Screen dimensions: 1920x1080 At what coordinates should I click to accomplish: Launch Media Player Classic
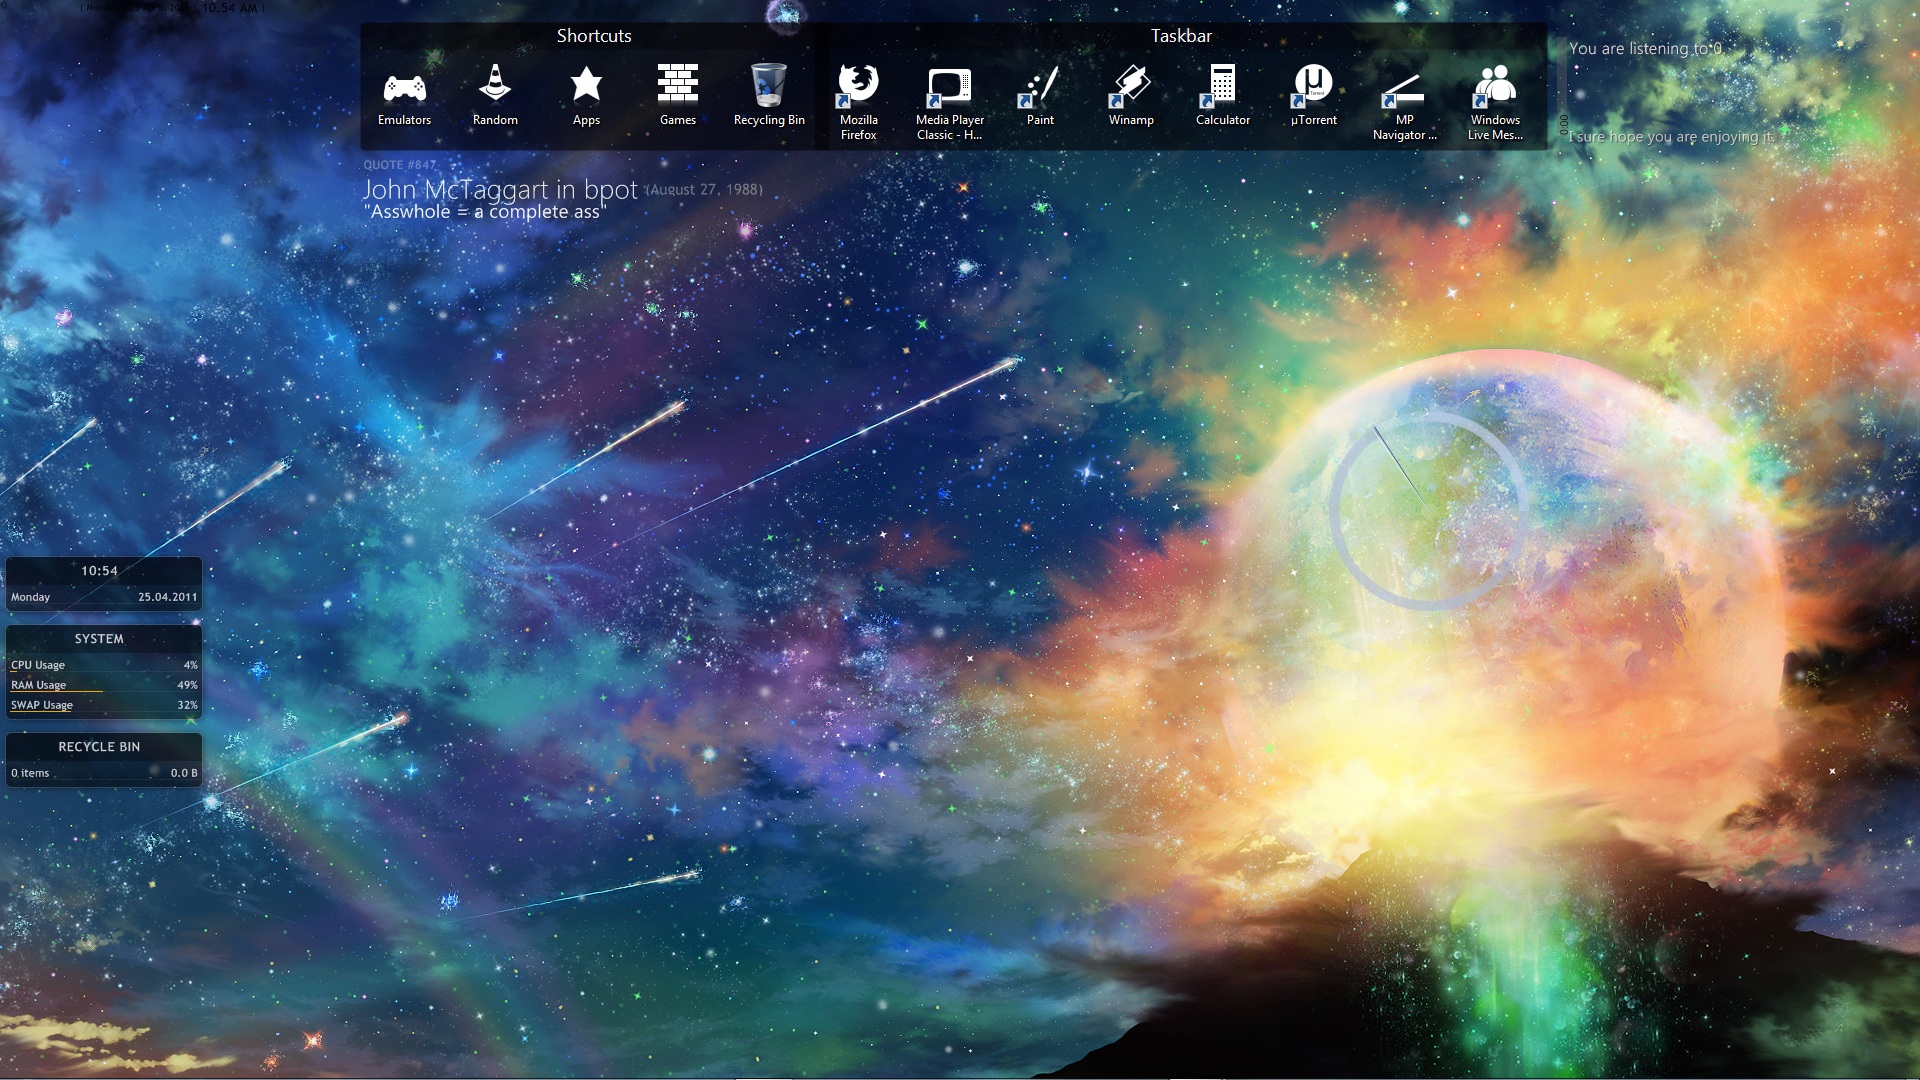pyautogui.click(x=950, y=104)
